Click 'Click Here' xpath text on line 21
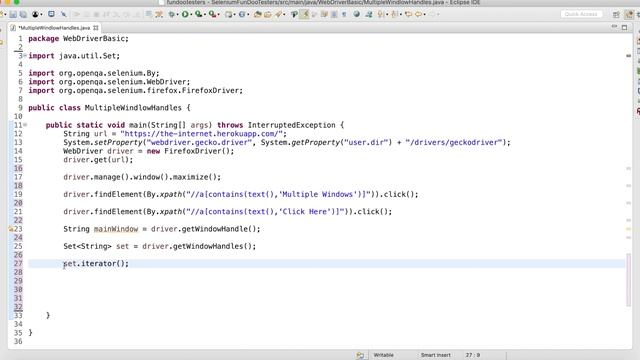The height and width of the screenshot is (360, 640). pyautogui.click(x=305, y=211)
